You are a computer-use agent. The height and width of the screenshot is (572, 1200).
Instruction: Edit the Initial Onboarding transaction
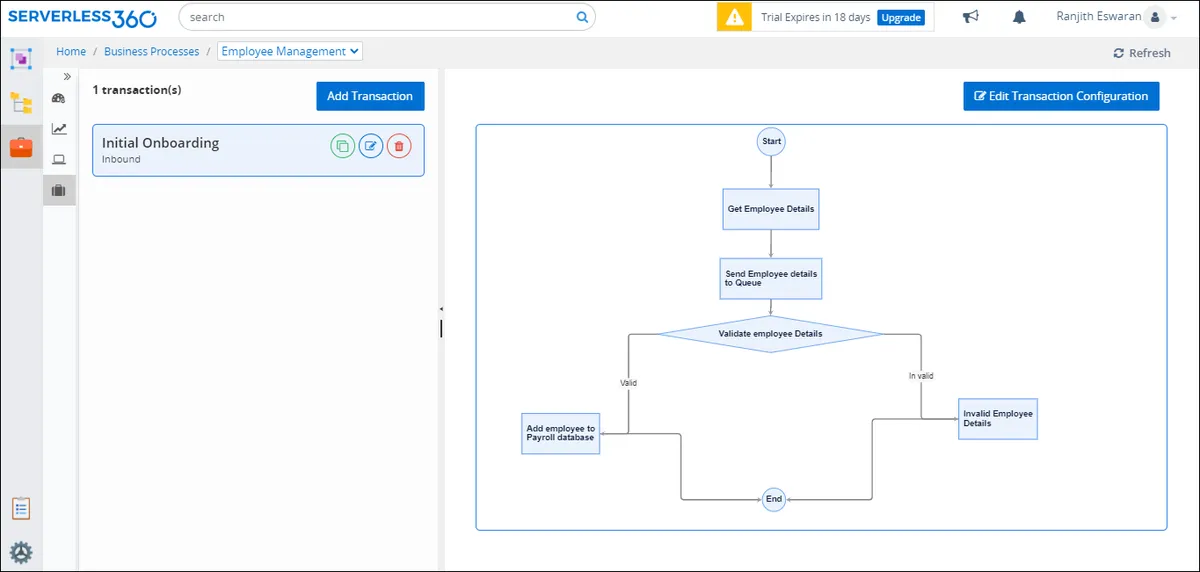(371, 147)
